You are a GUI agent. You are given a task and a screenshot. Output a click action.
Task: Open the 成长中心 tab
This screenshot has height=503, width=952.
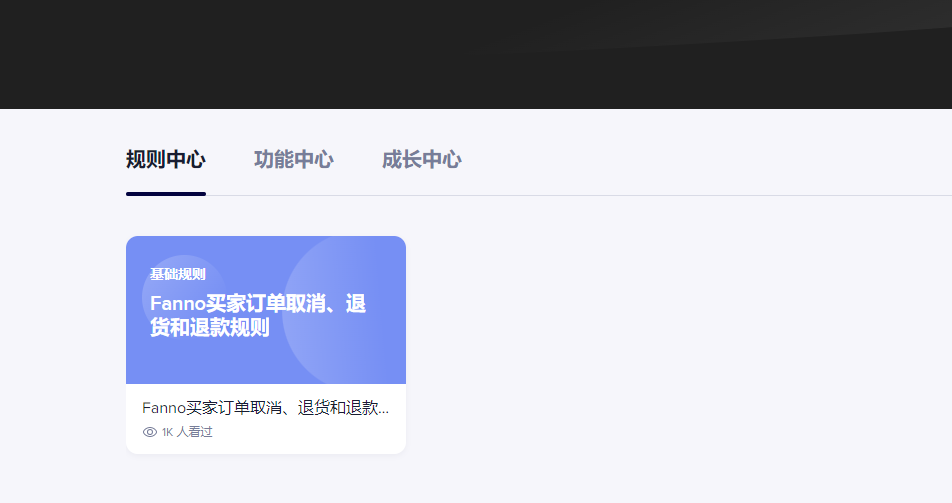[422, 160]
